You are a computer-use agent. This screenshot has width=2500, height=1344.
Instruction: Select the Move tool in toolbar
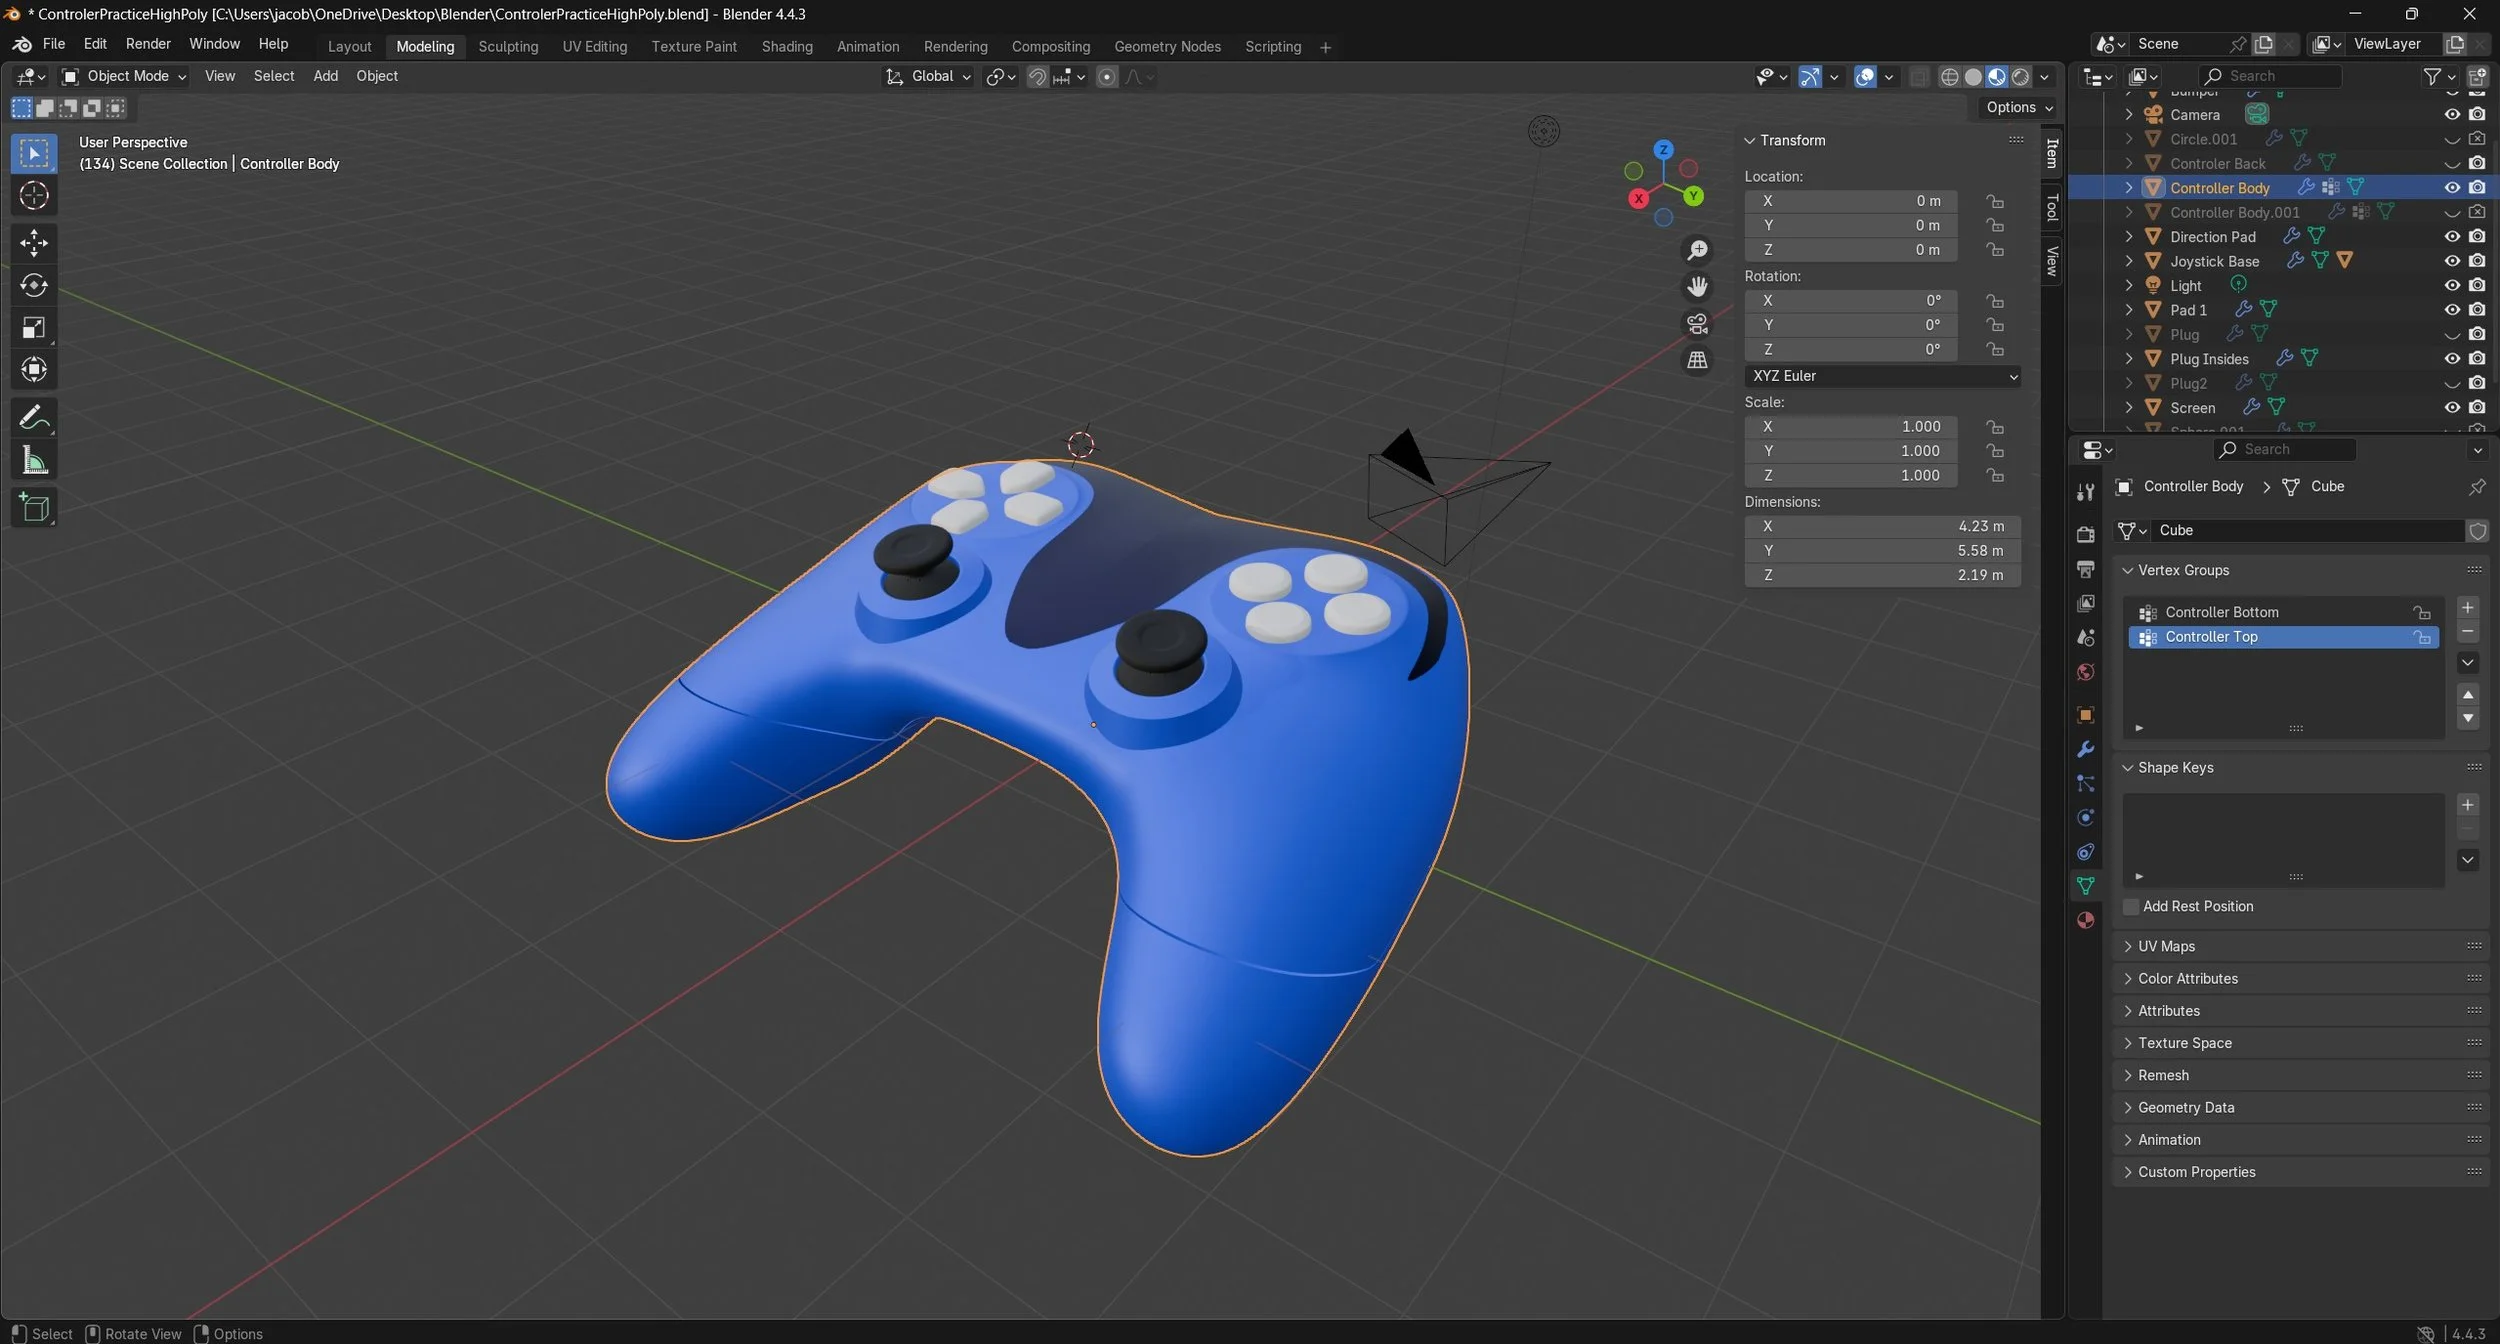point(34,242)
